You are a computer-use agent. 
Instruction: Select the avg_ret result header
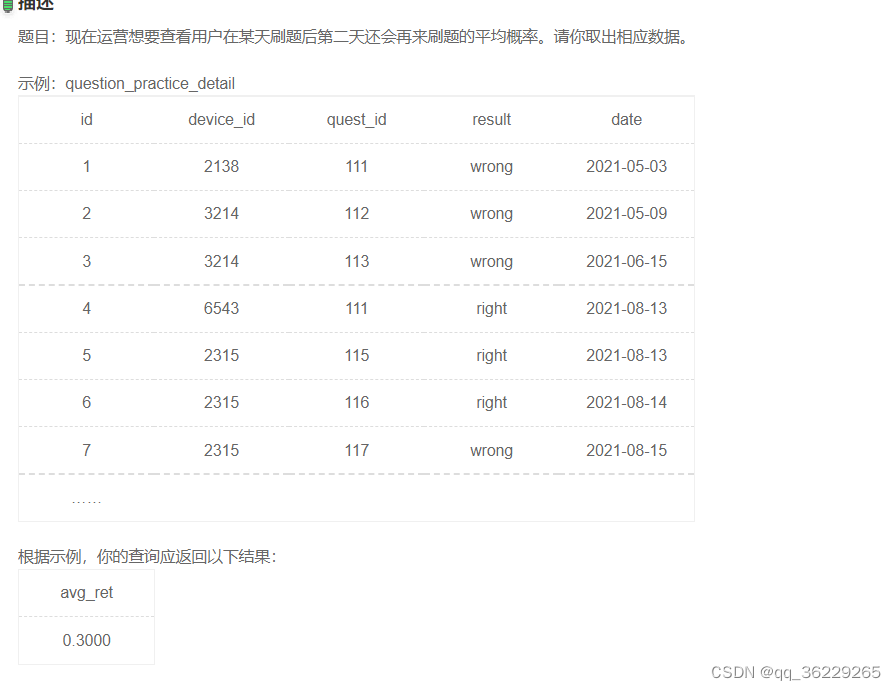[x=86, y=592]
